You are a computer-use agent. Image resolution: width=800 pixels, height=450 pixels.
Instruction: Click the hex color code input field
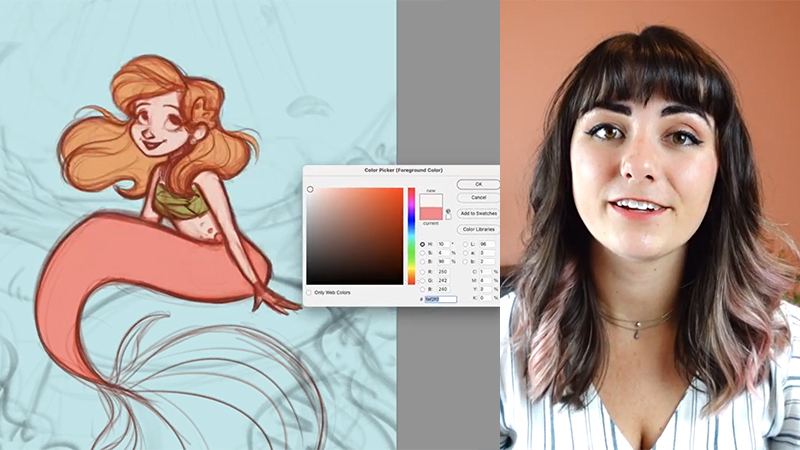(441, 299)
